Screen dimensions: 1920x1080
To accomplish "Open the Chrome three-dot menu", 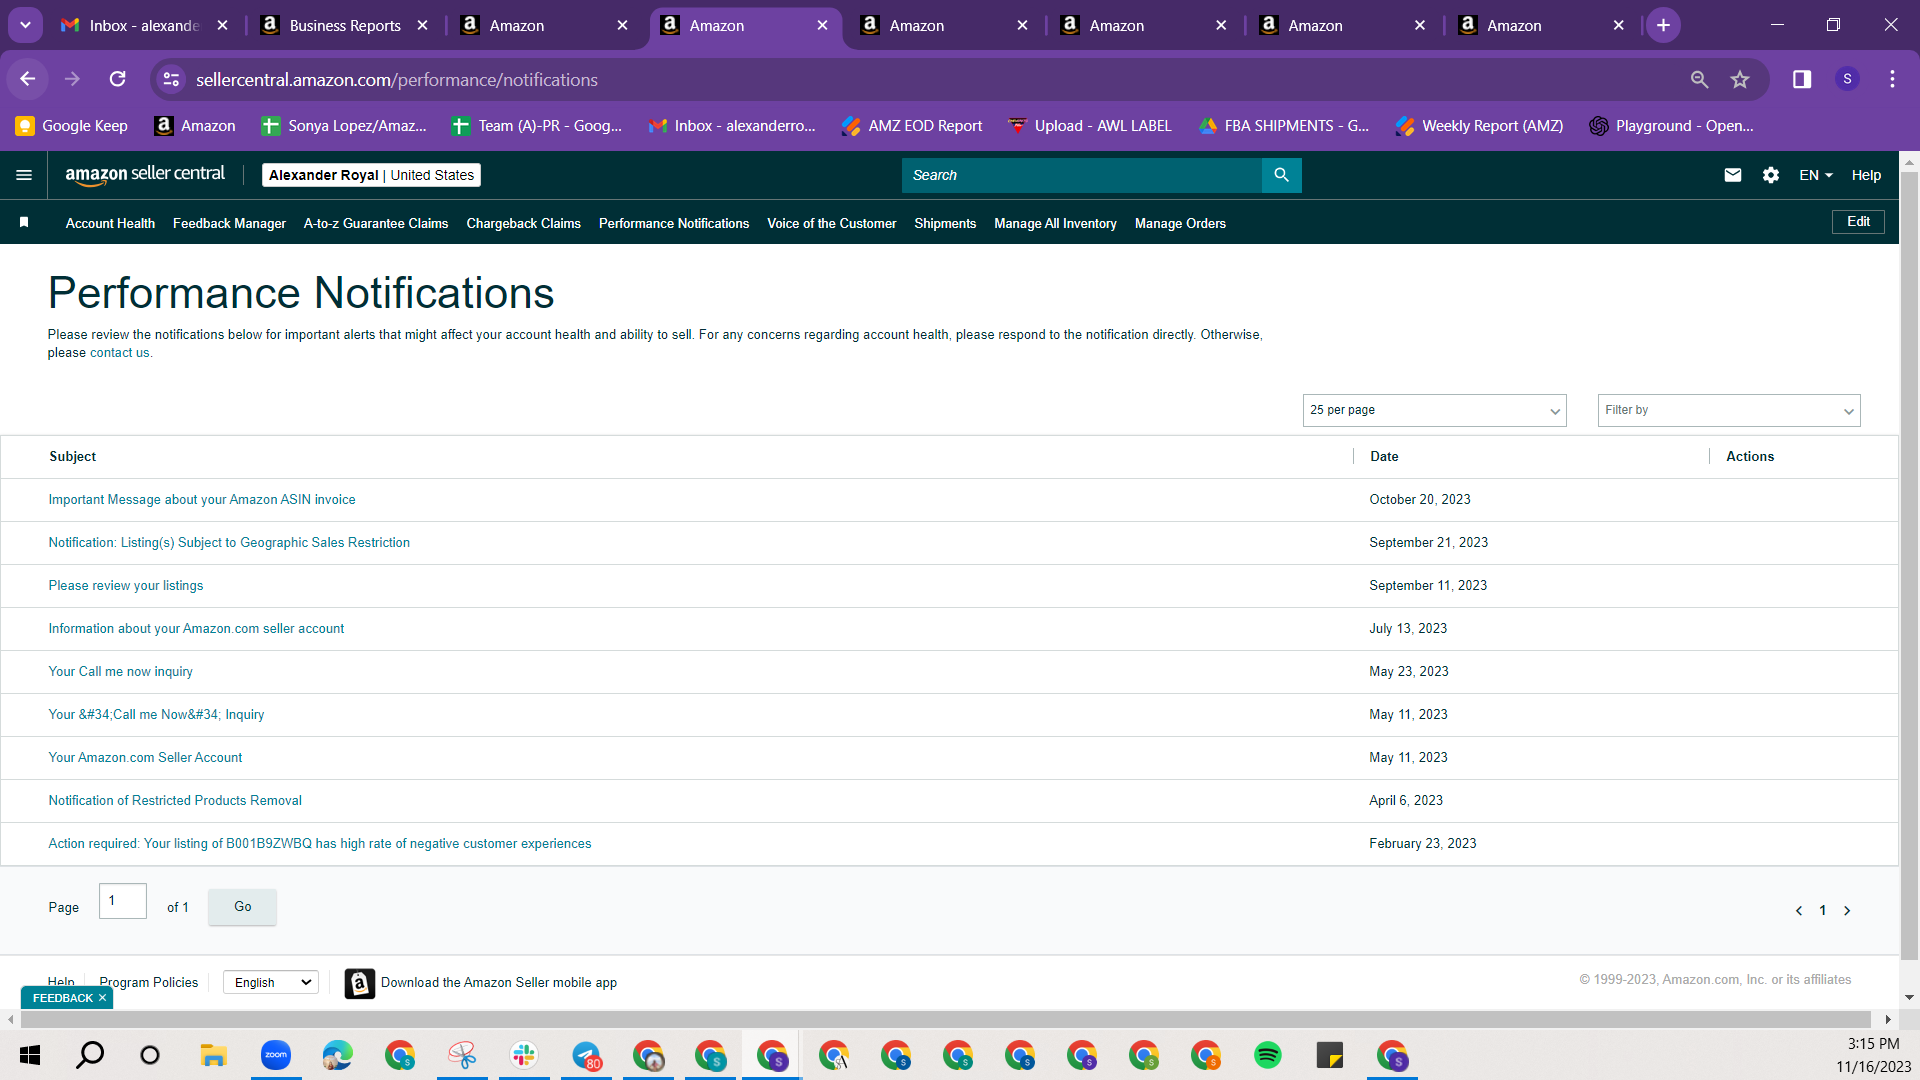I will (x=1892, y=79).
